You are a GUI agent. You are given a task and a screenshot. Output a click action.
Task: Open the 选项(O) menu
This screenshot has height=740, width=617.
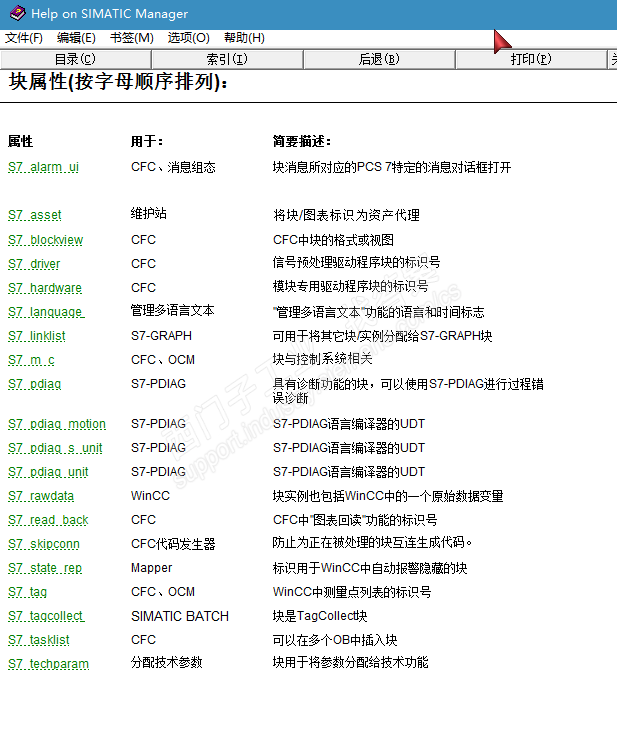(188, 38)
